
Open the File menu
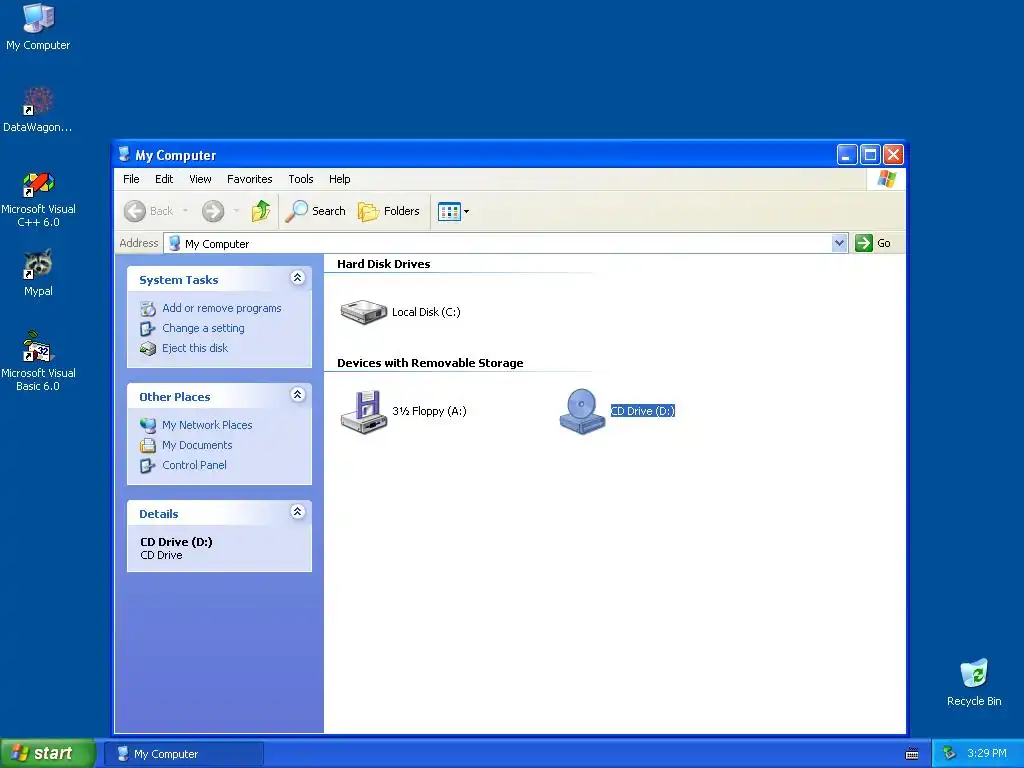(x=131, y=179)
